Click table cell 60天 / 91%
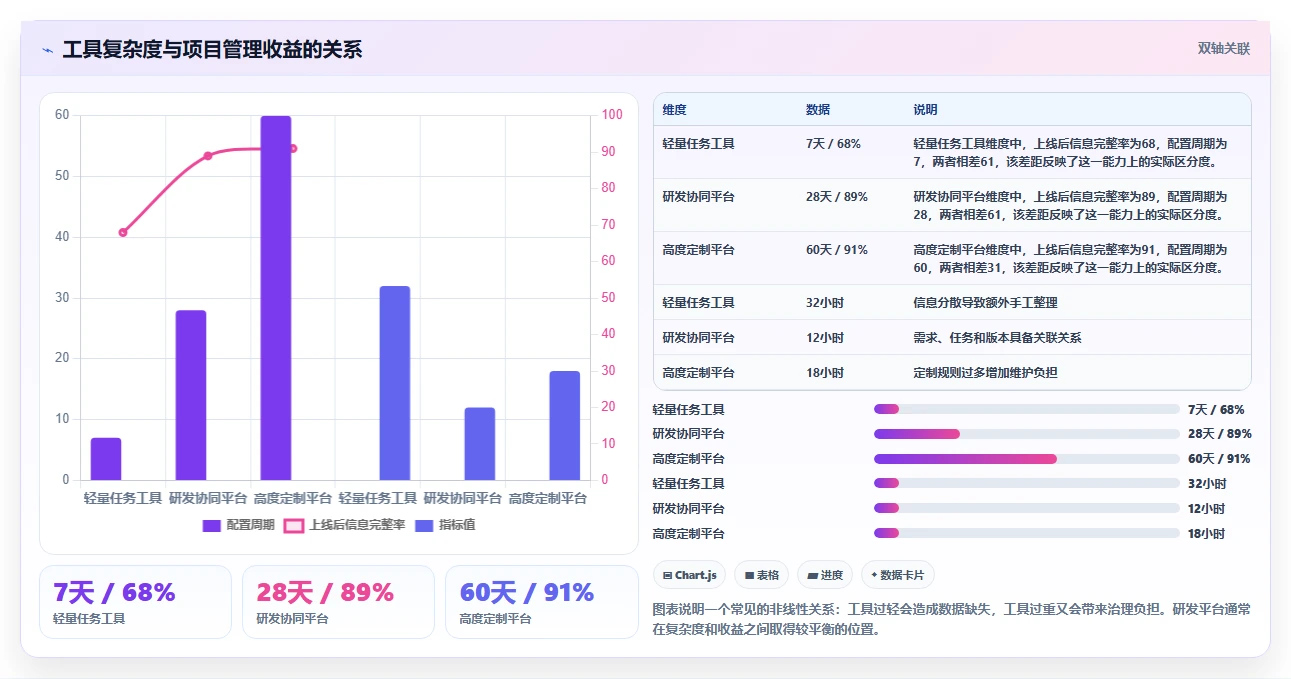1291x679 pixels. (837, 250)
